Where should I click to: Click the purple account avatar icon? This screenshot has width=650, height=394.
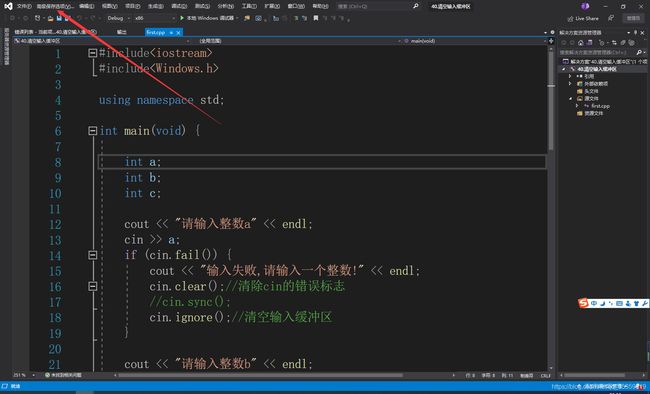click(x=585, y=6)
